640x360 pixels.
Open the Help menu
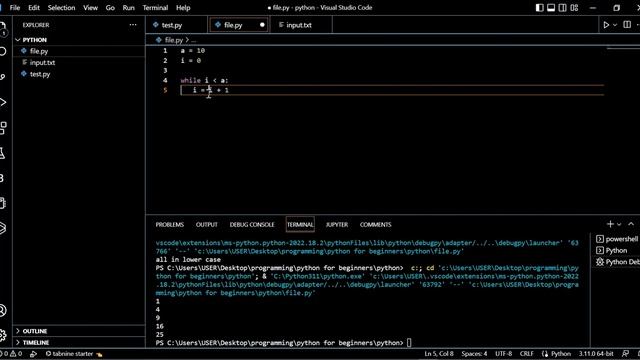(183, 8)
